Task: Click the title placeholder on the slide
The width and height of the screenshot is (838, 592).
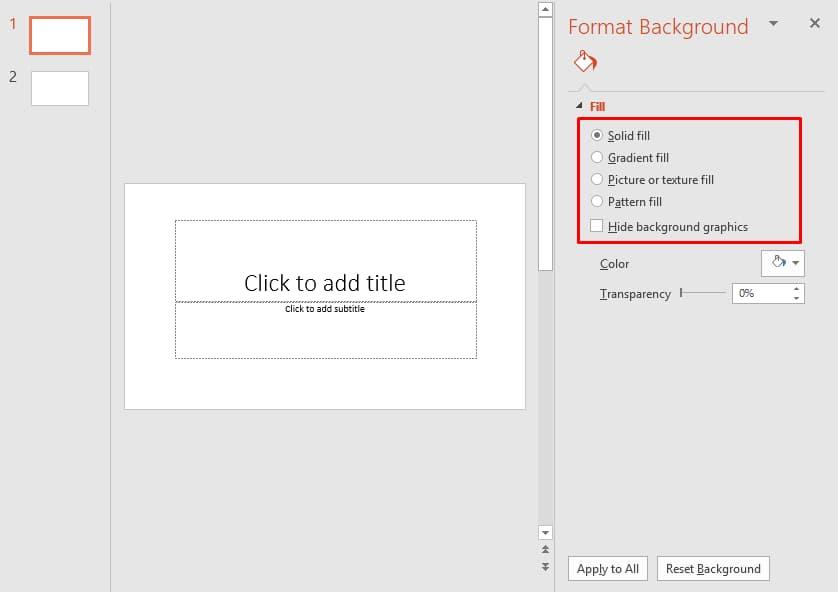Action: click(x=324, y=262)
